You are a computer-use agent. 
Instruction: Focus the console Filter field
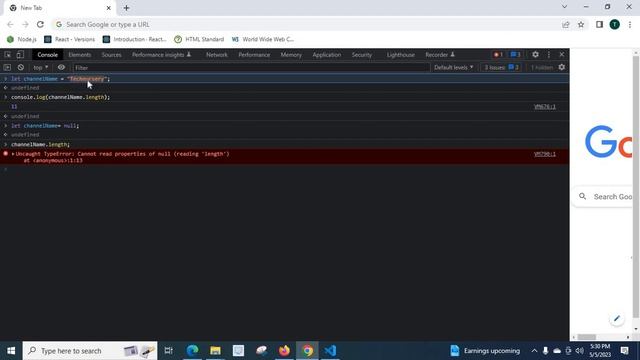point(251,68)
